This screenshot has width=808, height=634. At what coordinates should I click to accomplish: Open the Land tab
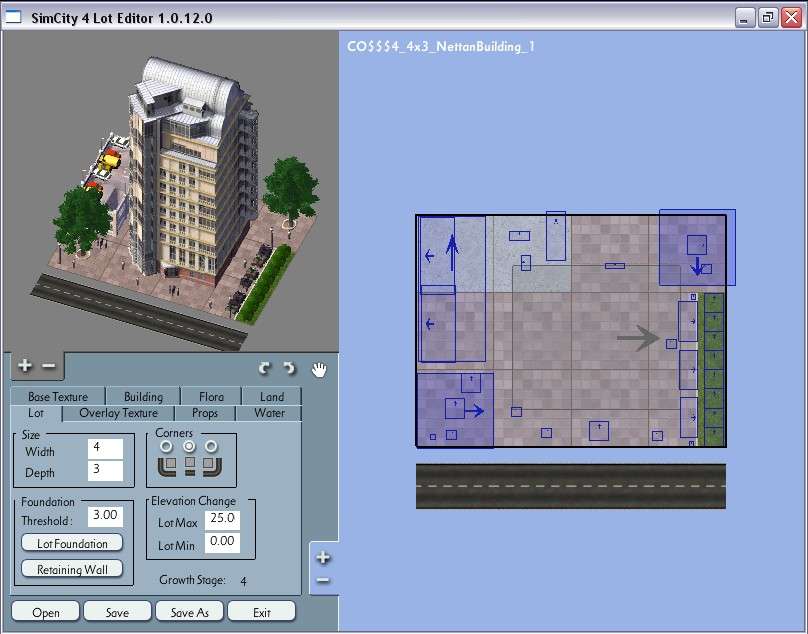272,396
